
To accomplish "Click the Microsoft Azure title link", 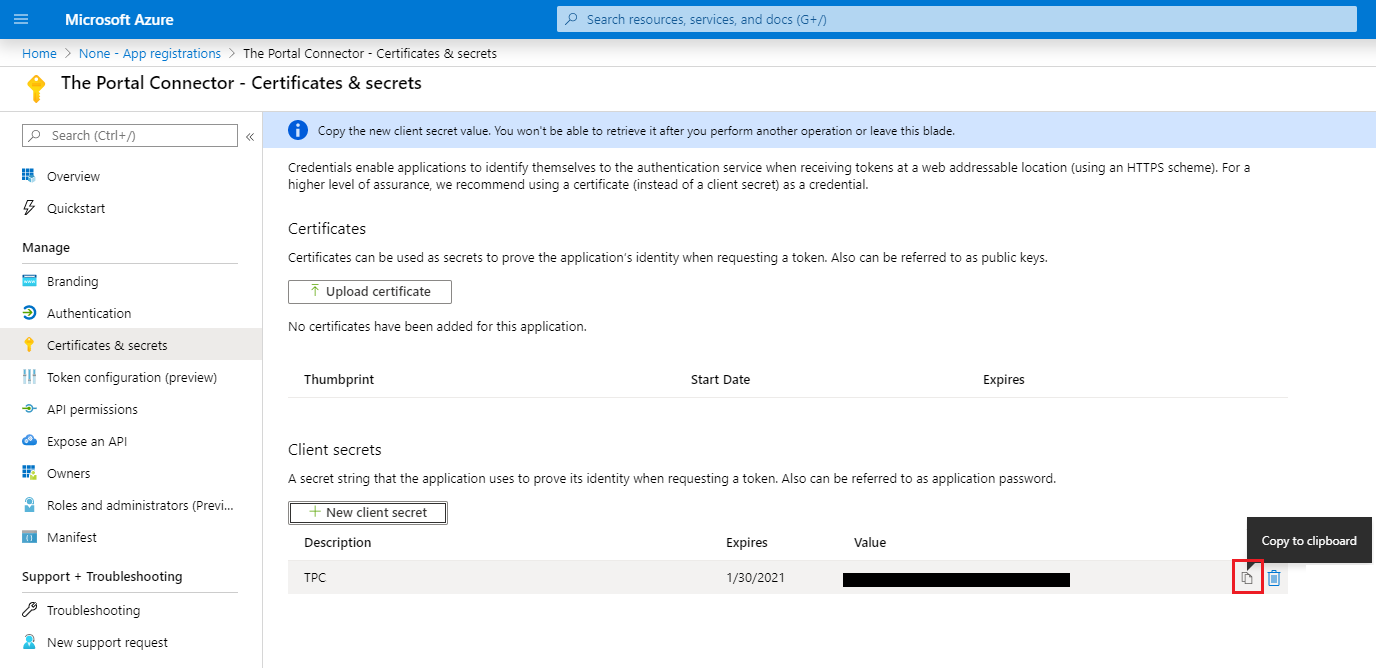I will tap(119, 19).
